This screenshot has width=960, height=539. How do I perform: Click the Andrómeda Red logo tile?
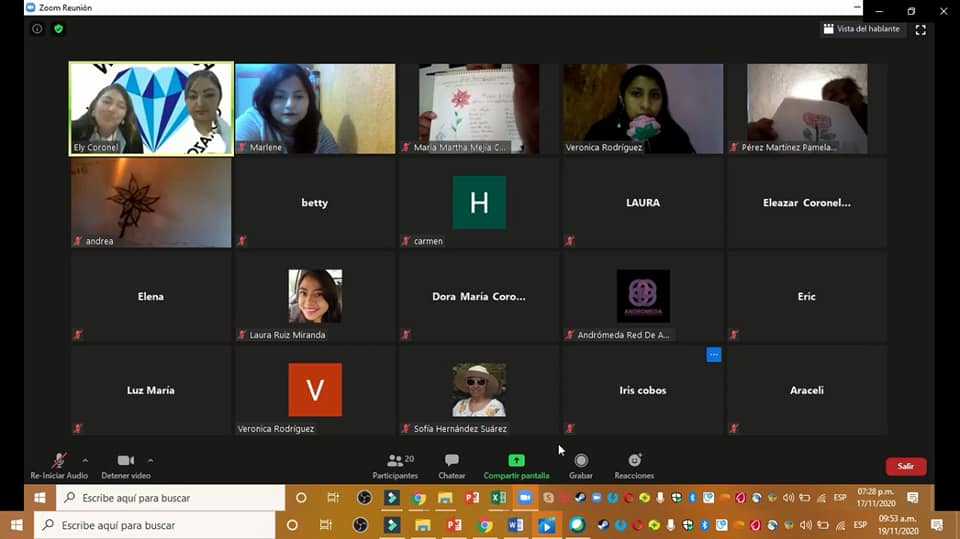point(643,296)
